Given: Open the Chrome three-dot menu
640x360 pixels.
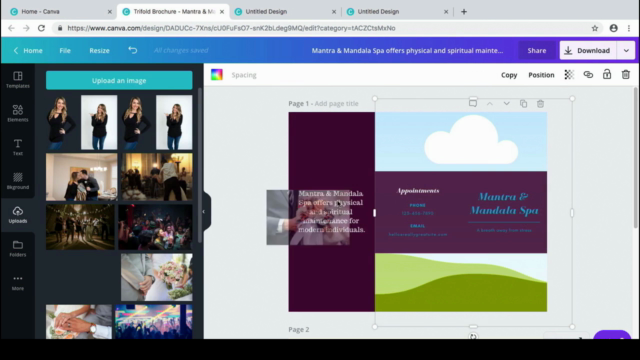Looking at the screenshot, I should tap(629, 28).
